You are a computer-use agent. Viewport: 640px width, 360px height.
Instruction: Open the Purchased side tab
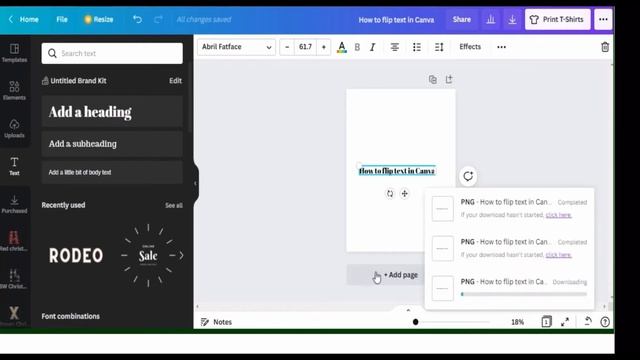coord(14,204)
